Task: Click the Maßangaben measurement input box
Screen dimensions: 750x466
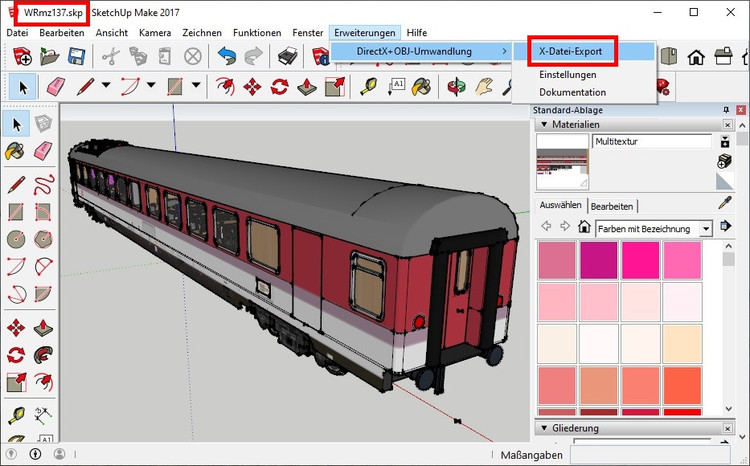Action: click(x=650, y=455)
